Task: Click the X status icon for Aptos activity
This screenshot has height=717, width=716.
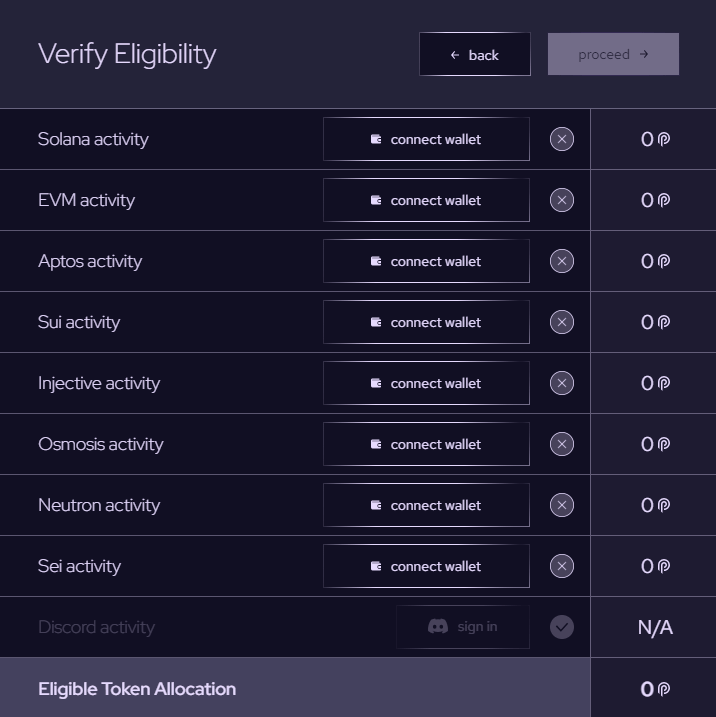Action: pos(562,261)
